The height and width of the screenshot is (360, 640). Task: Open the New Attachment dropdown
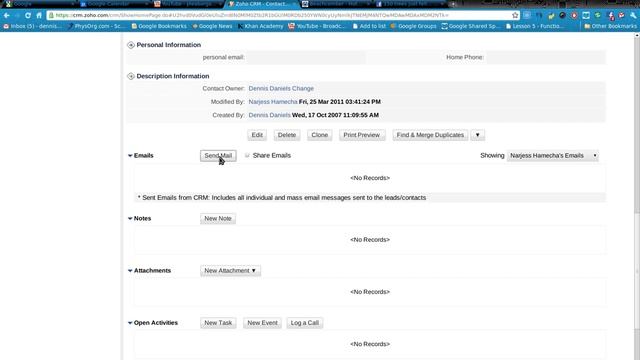tap(230, 271)
